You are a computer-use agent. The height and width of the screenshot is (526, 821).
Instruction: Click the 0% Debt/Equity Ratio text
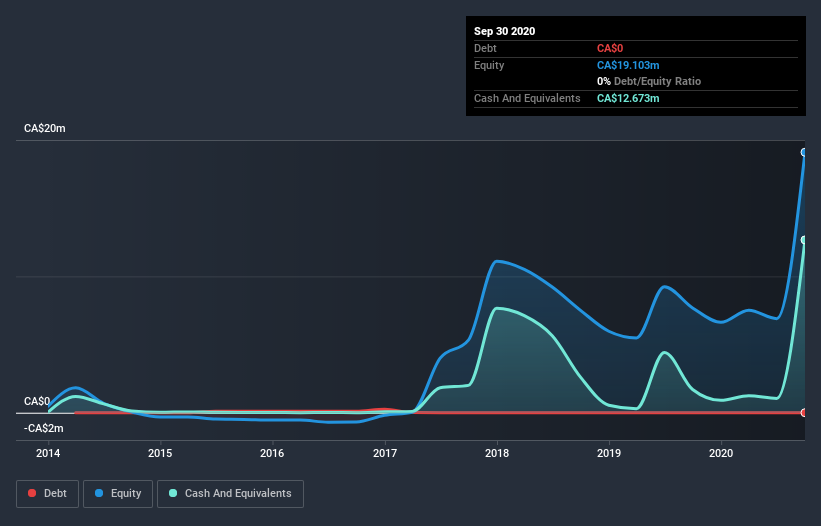coord(649,82)
